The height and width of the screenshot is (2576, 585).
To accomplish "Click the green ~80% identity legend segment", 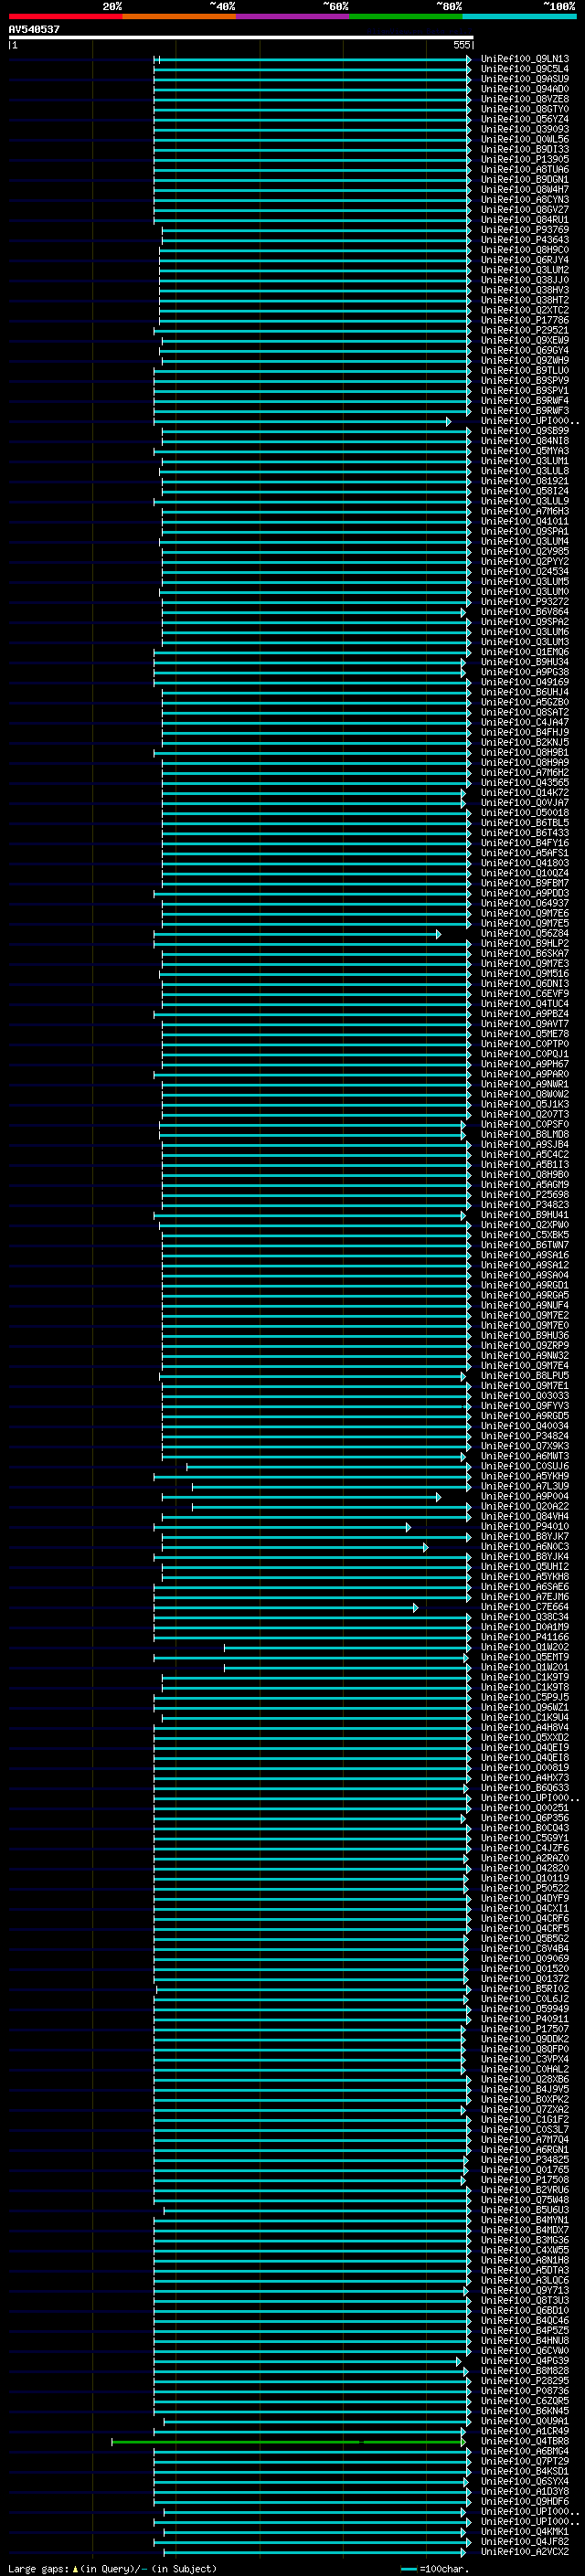I will (406, 16).
